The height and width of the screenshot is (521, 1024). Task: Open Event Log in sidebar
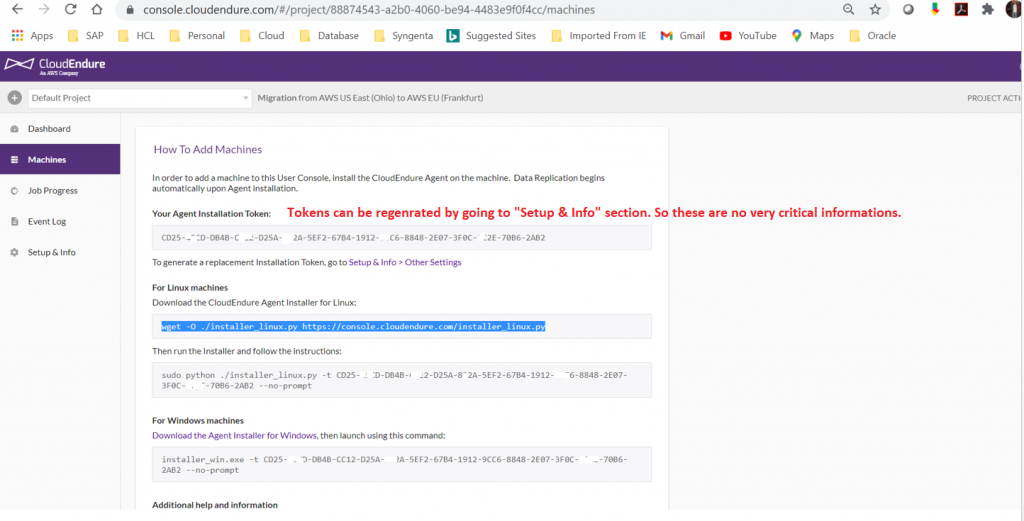tap(60, 221)
